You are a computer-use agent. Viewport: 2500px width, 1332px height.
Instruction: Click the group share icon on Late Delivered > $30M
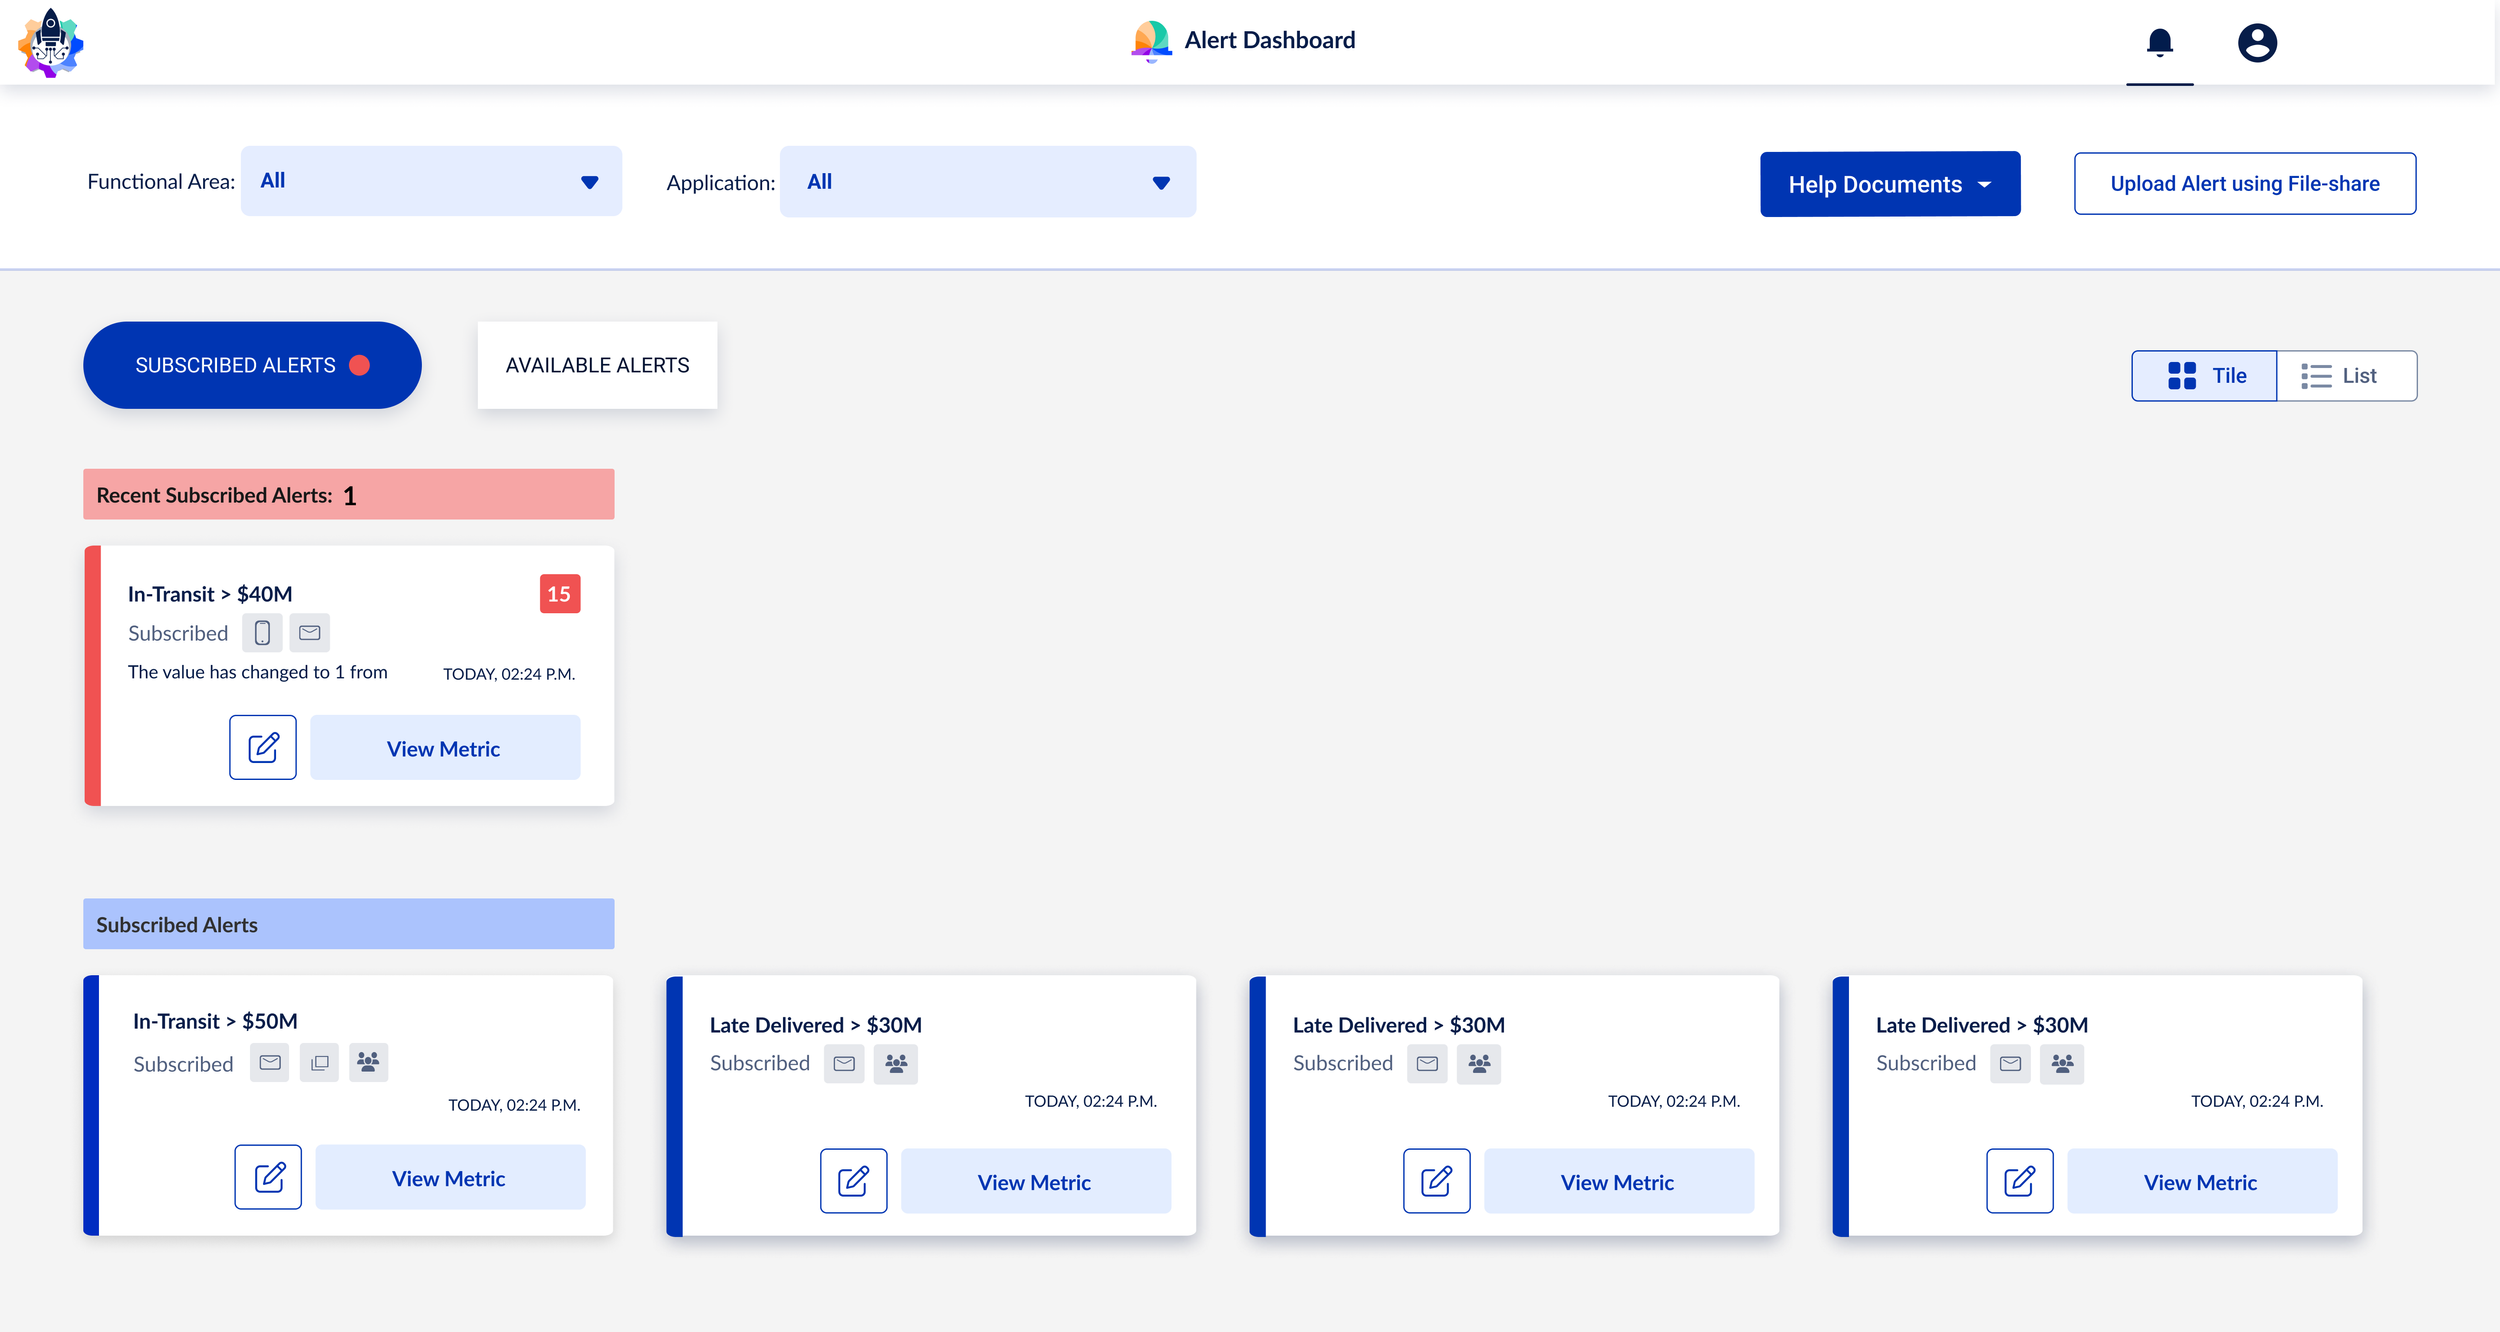[x=896, y=1064]
